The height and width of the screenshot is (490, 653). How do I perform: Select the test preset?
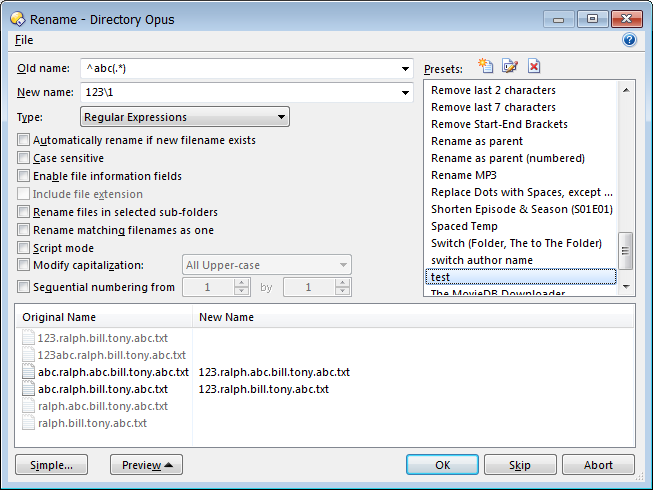521,277
